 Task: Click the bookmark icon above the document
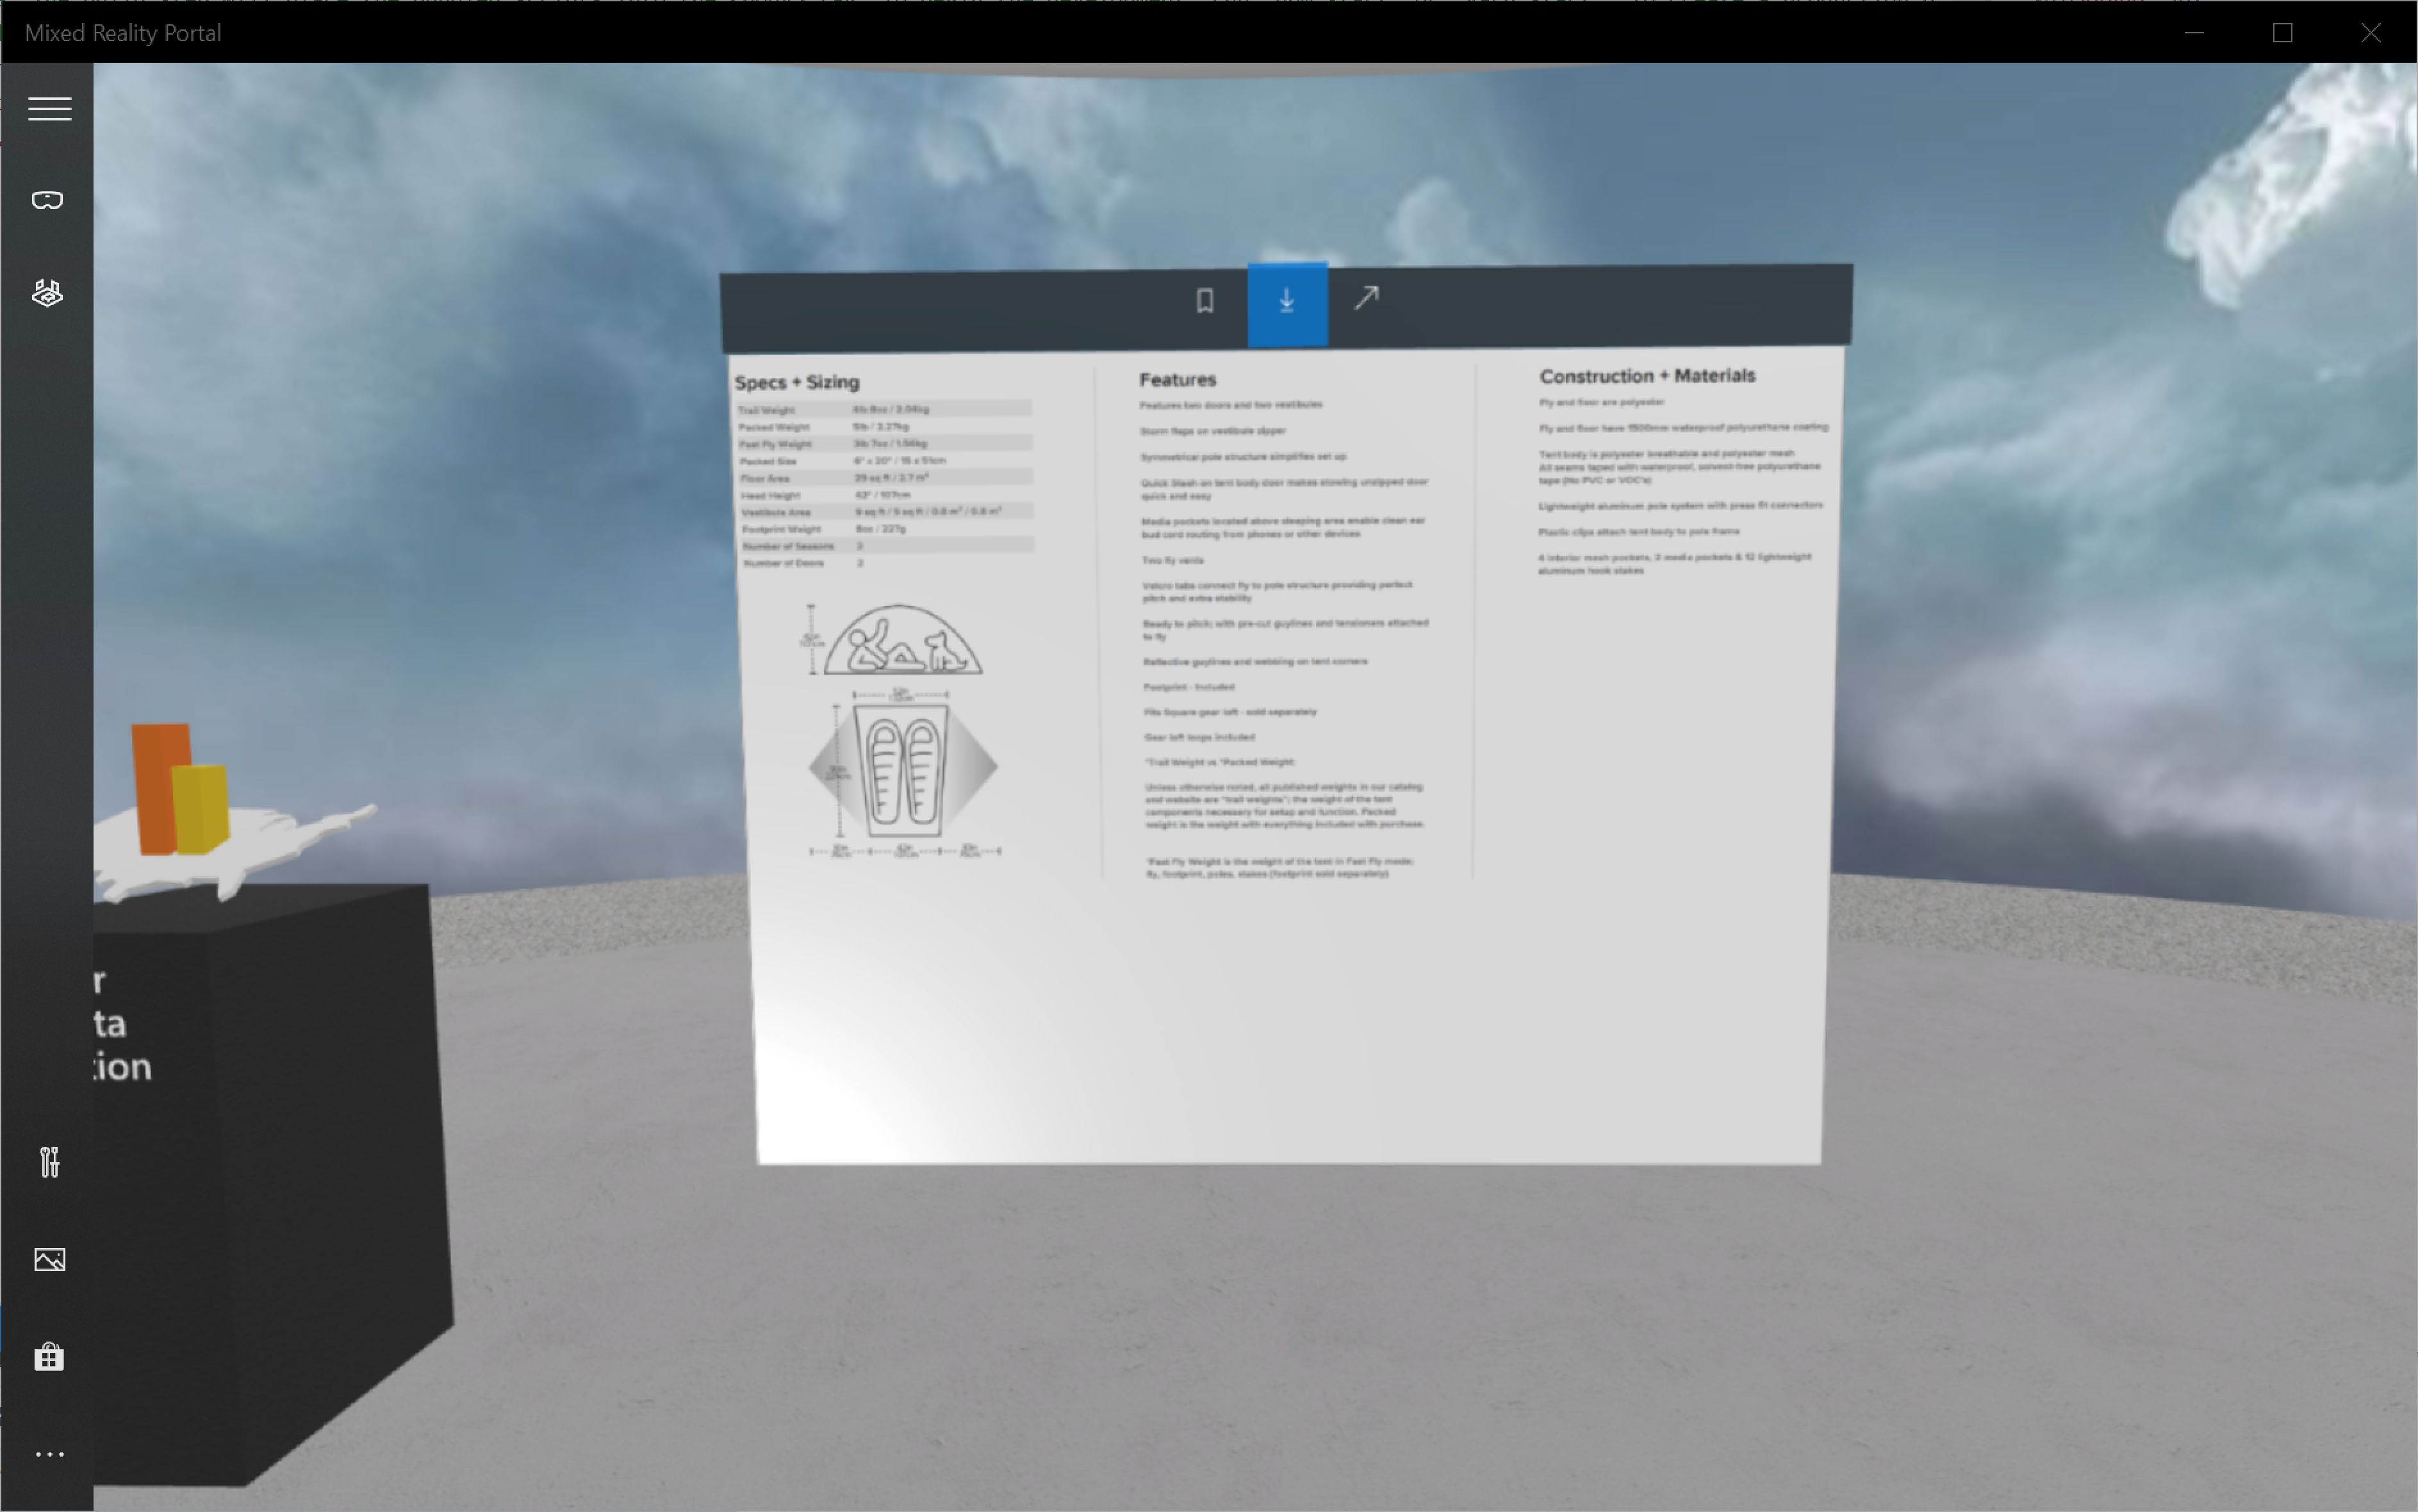pyautogui.click(x=1204, y=301)
